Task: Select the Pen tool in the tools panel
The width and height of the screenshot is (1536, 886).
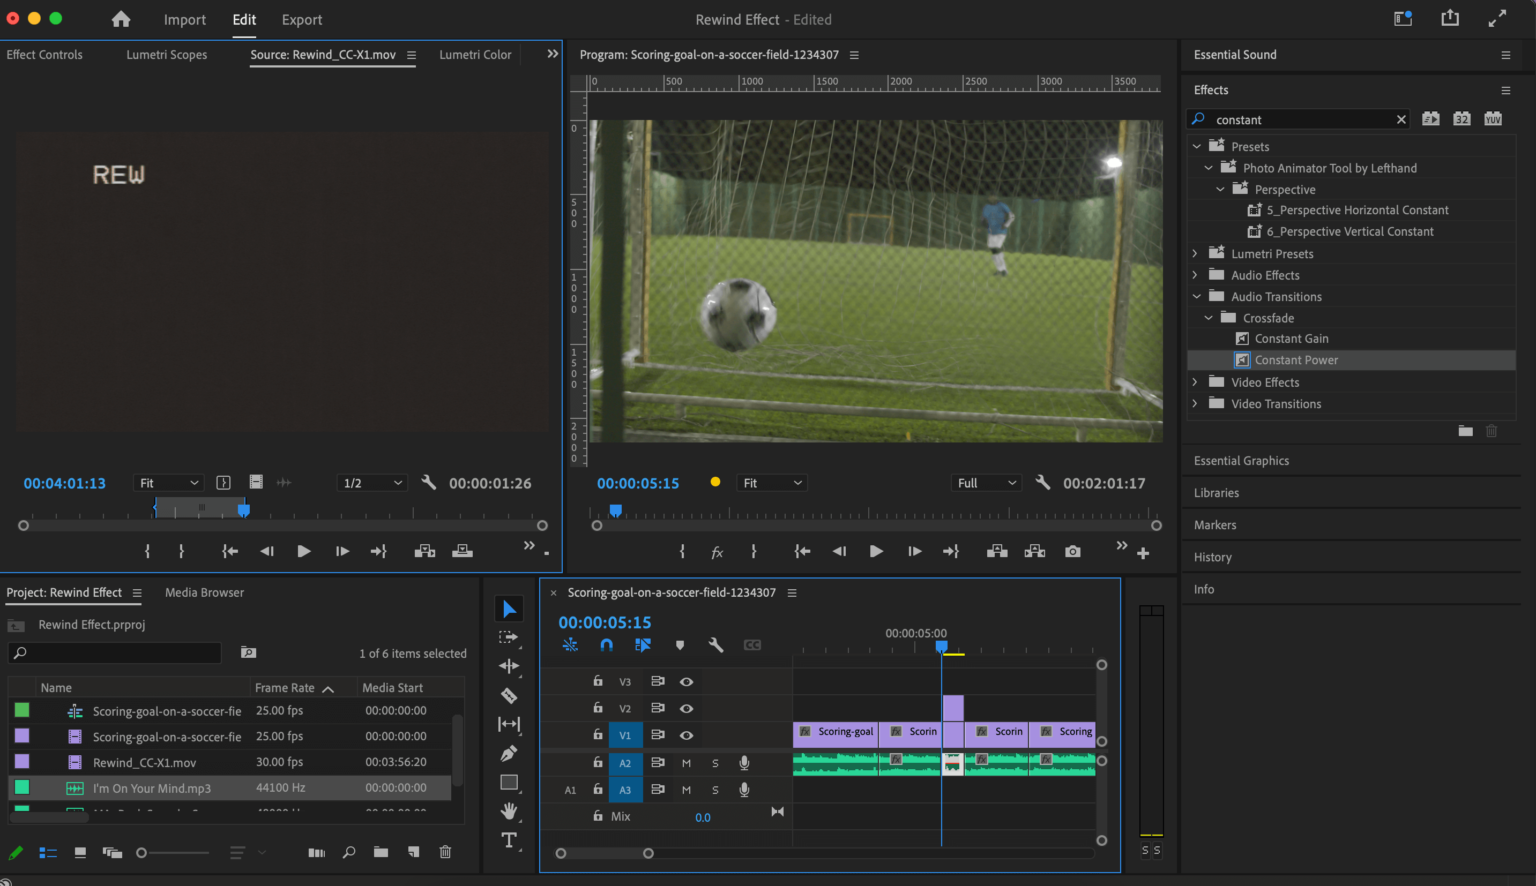Action: [x=509, y=753]
